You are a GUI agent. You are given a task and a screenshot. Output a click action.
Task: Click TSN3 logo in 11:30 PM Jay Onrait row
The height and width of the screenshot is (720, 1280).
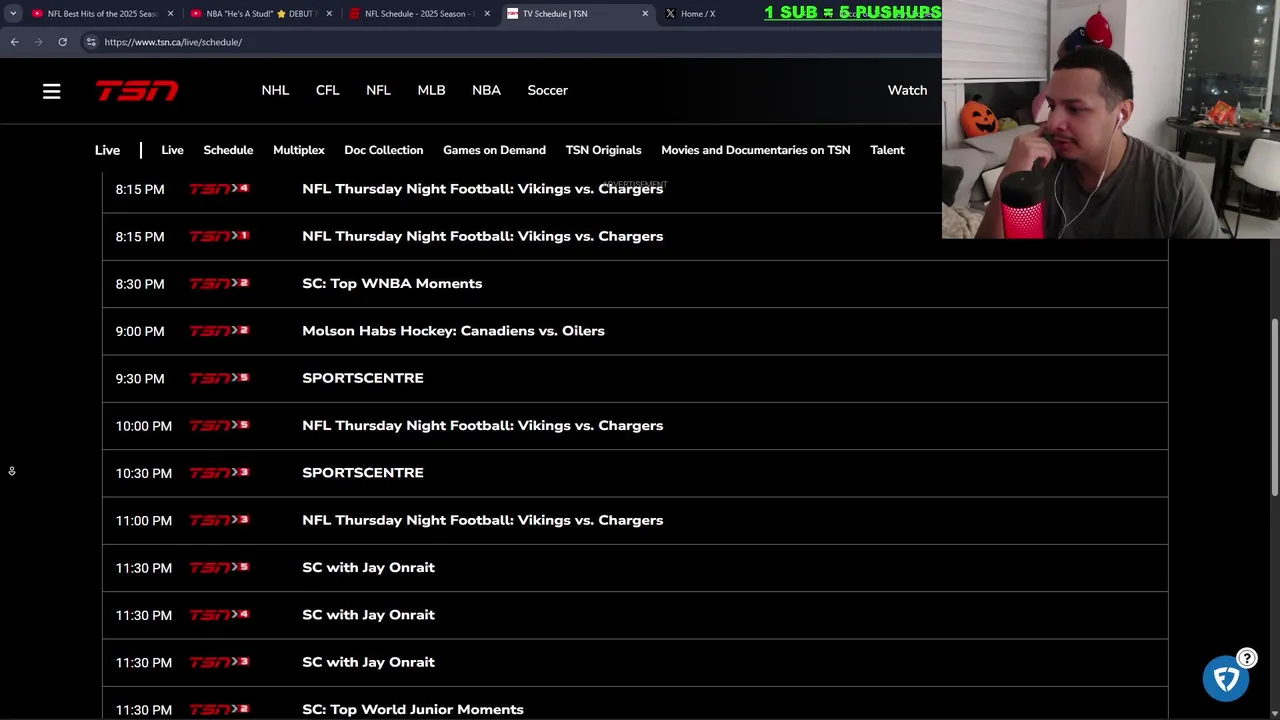219,662
